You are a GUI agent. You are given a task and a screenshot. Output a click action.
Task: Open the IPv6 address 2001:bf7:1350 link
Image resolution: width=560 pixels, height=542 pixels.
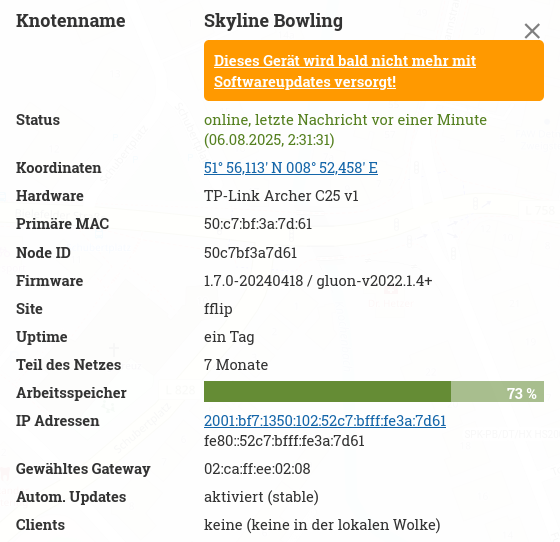coord(325,421)
